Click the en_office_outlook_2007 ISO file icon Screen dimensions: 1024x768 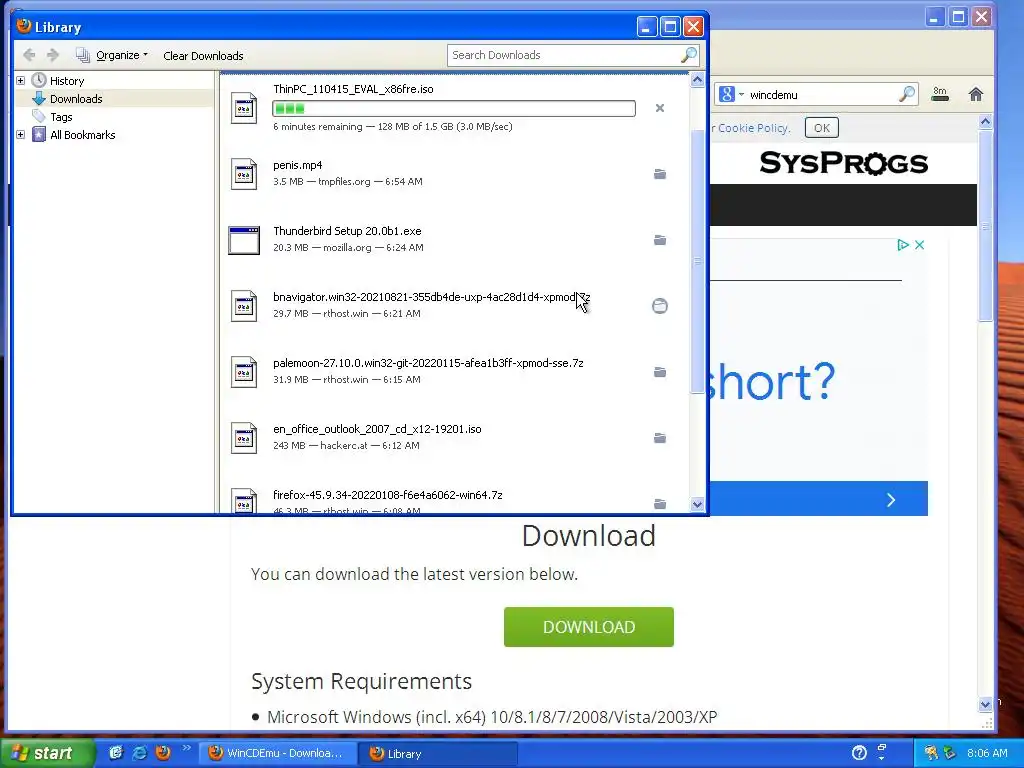click(x=244, y=438)
